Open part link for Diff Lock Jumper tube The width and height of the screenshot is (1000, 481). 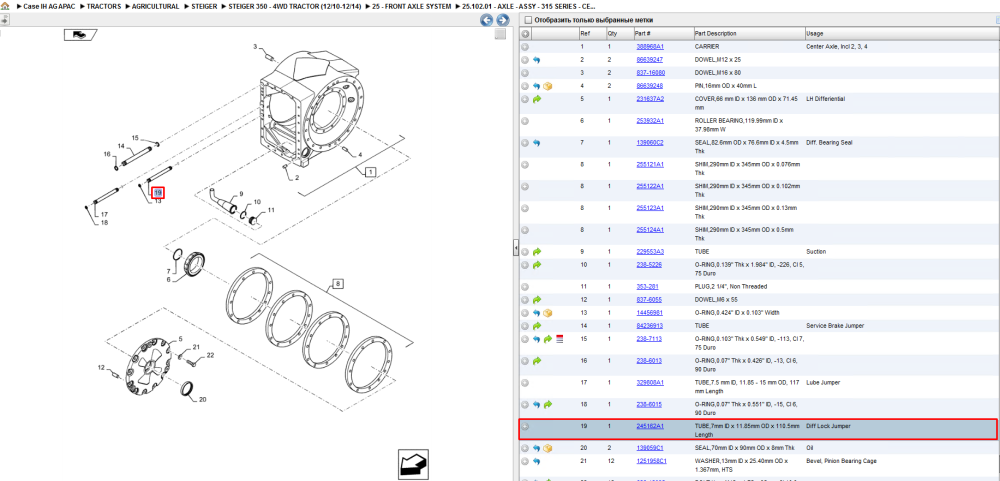[x=650, y=426]
